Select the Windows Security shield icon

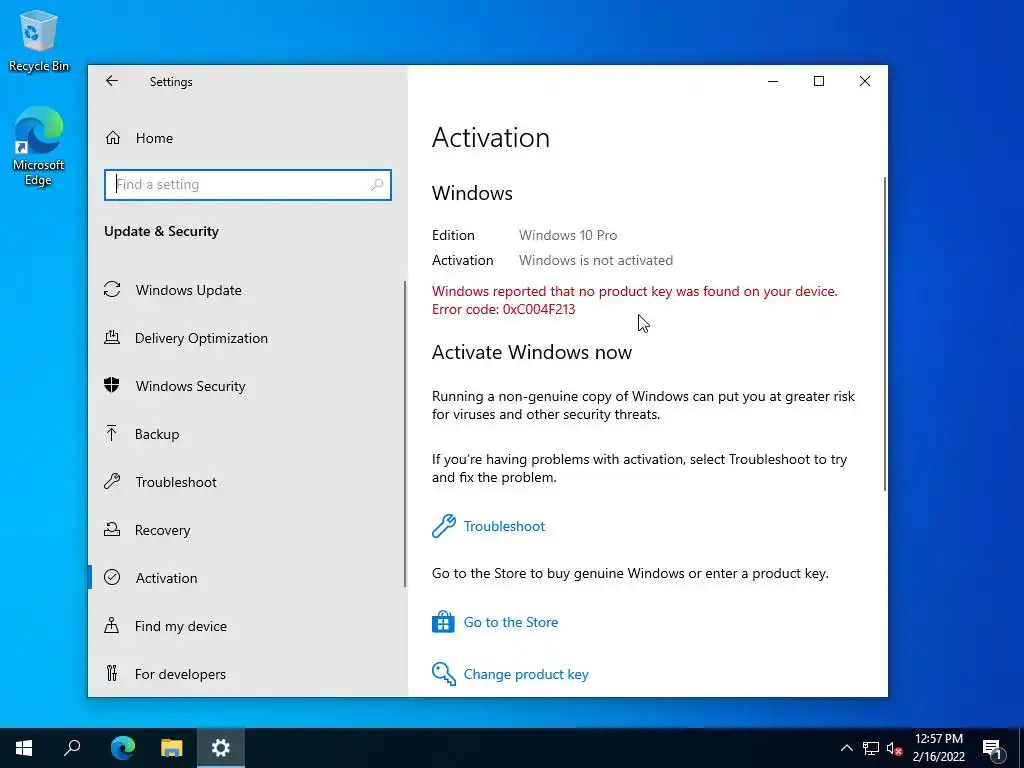point(112,385)
